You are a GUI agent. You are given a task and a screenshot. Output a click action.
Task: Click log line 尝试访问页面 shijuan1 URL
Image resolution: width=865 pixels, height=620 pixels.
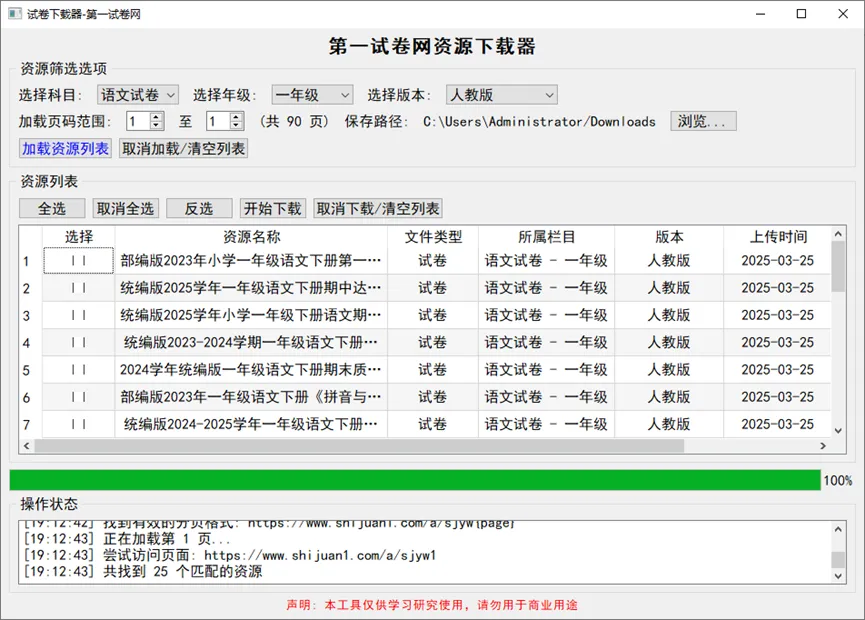pyautogui.click(x=230, y=555)
